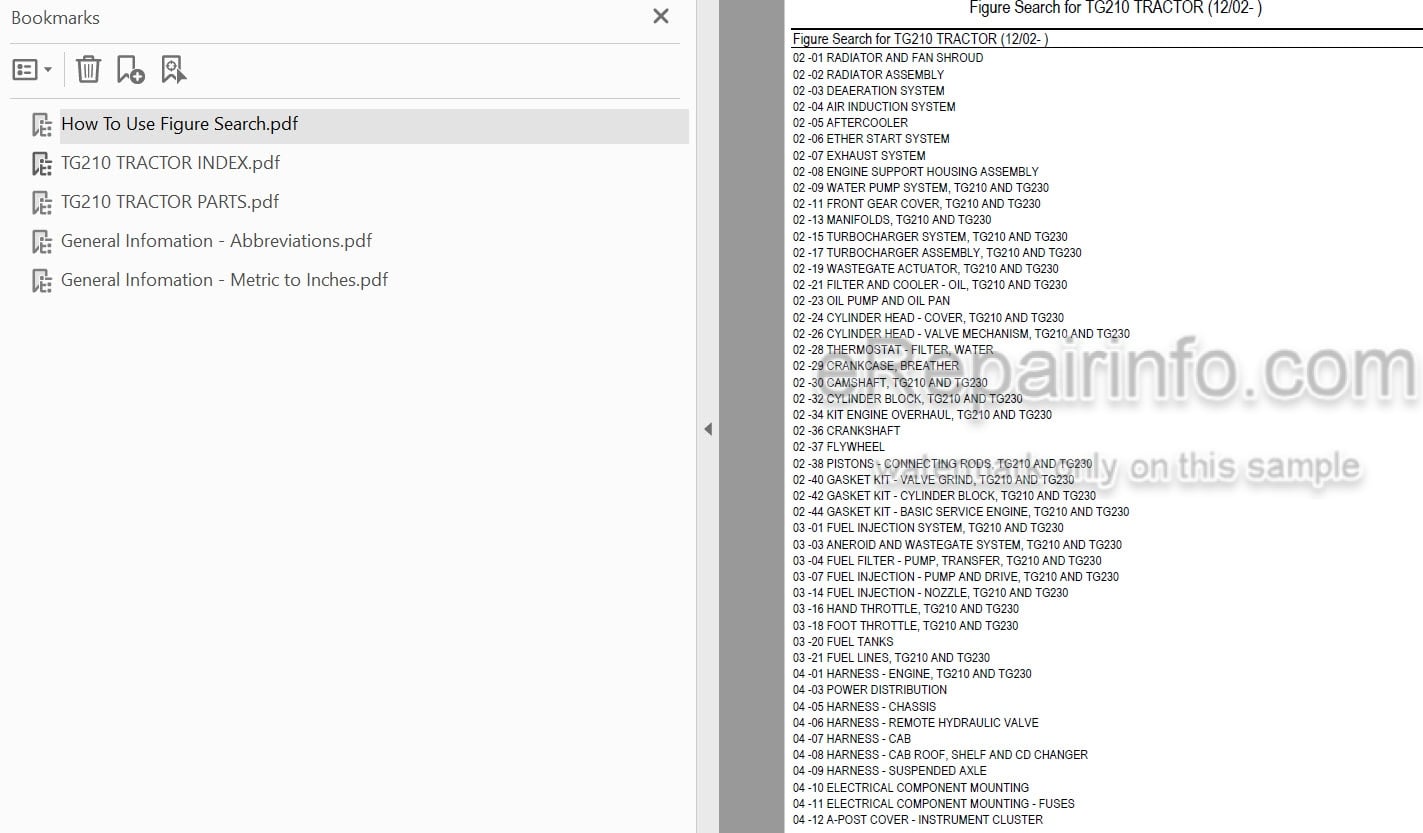Click 04-05 HARNESS - CHASSIS entry

(x=865, y=707)
